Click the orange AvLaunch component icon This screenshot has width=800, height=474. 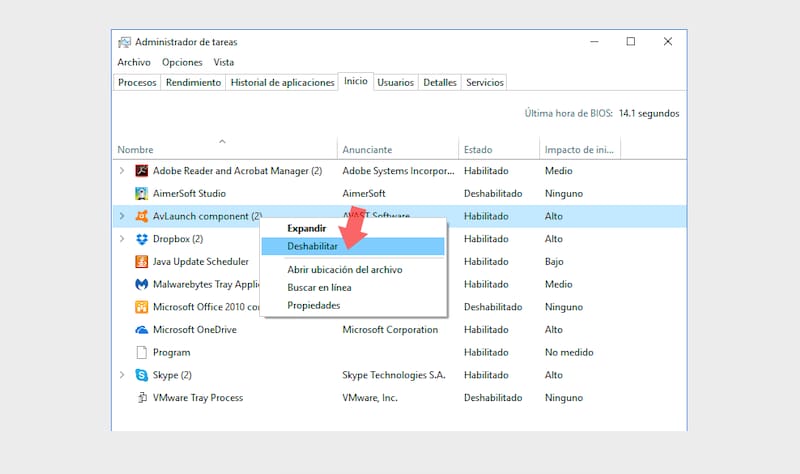tap(141, 216)
